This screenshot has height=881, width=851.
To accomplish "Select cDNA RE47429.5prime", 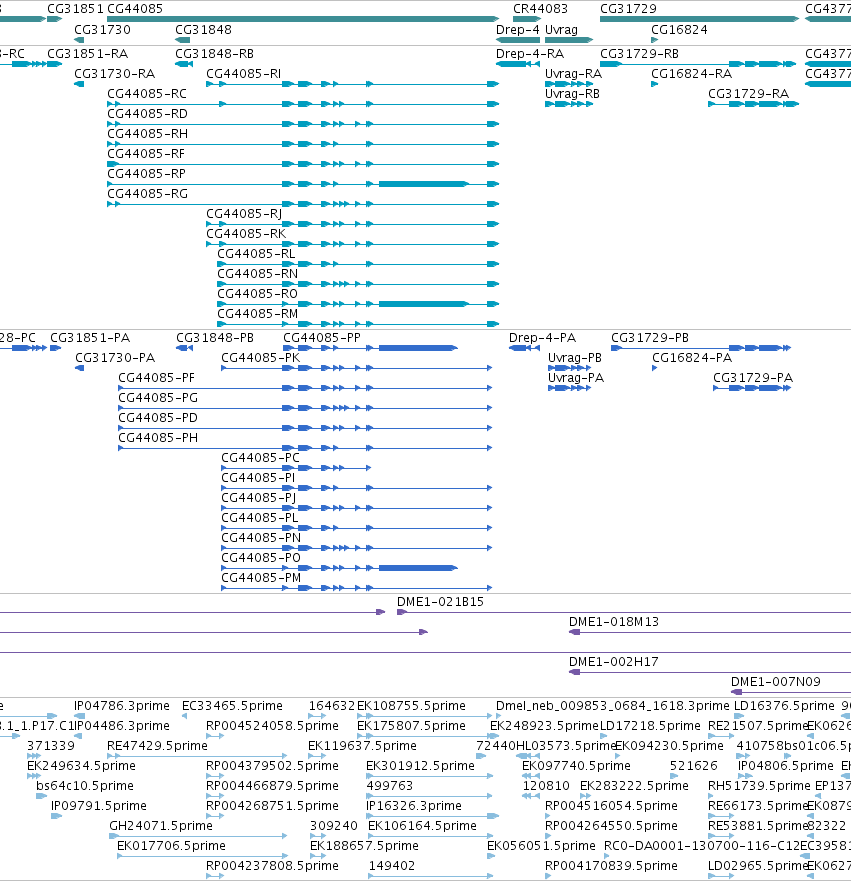I will (x=157, y=746).
